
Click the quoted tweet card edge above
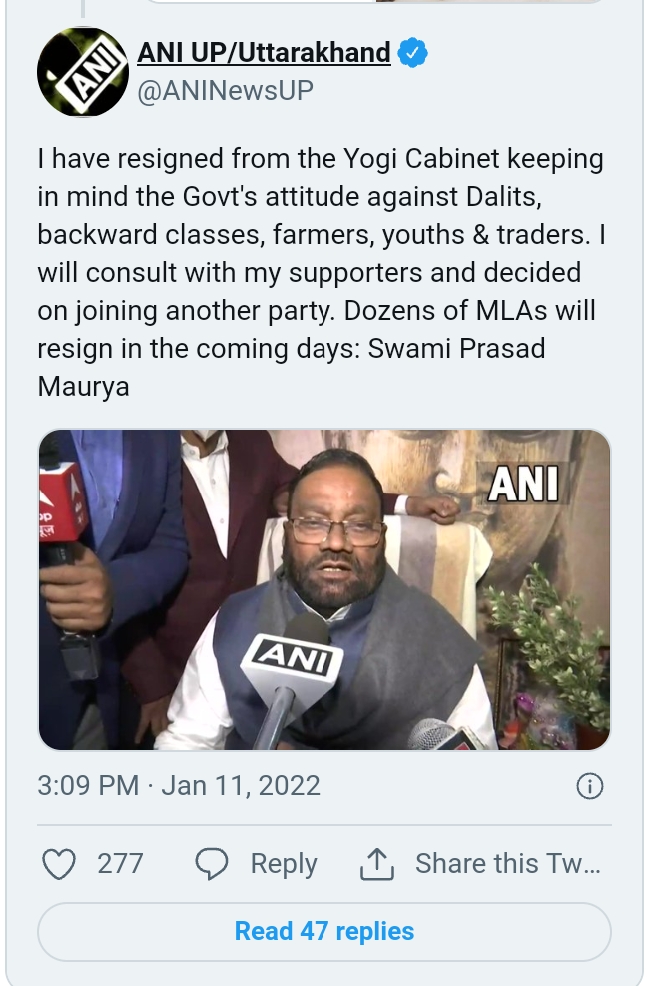coord(375,2)
